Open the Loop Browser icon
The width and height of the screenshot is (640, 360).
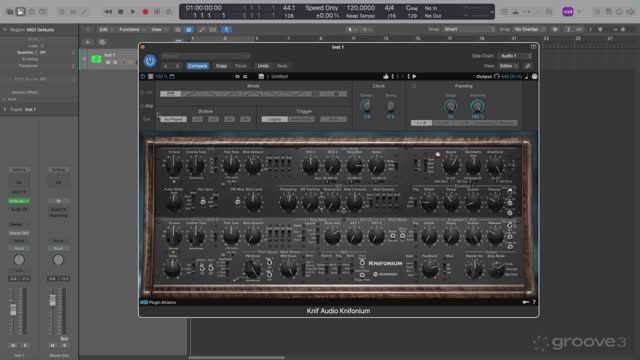click(x=619, y=12)
